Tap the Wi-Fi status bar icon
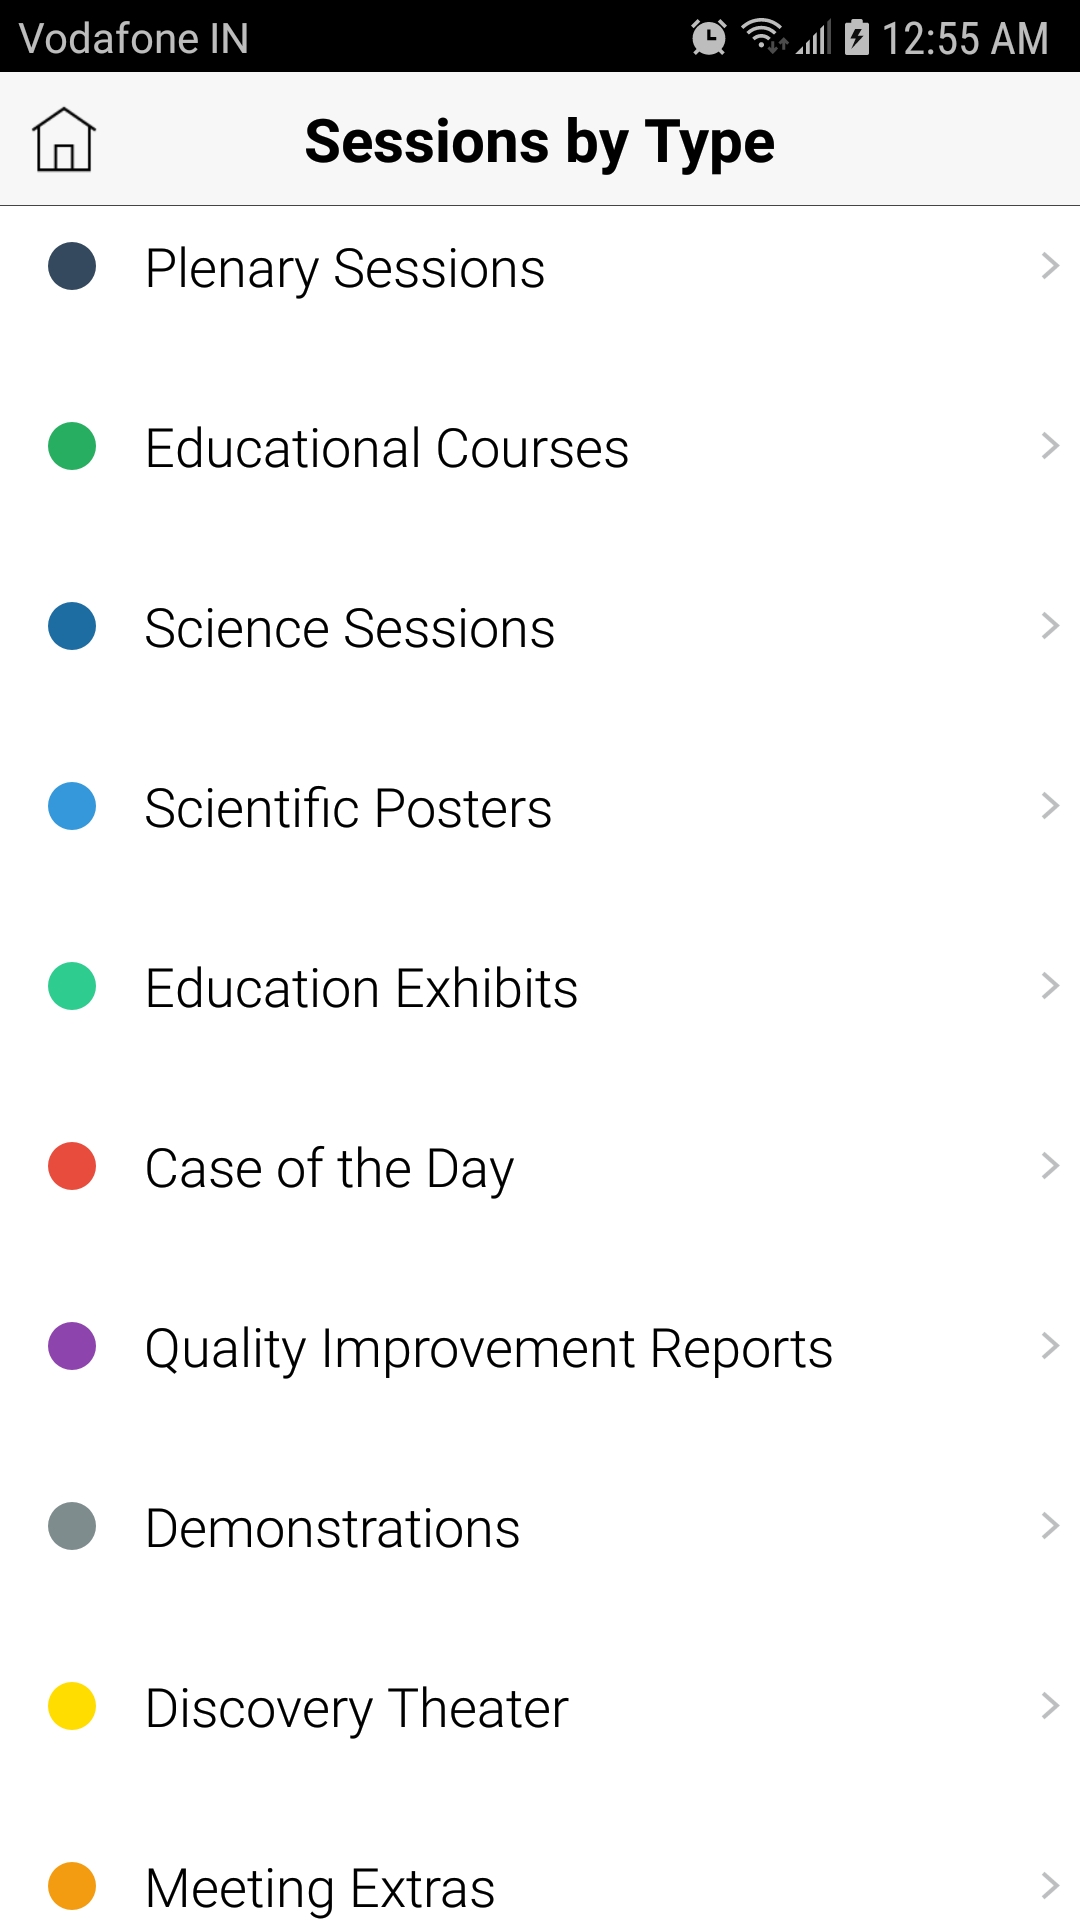Viewport: 1080px width, 1920px height. (764, 36)
